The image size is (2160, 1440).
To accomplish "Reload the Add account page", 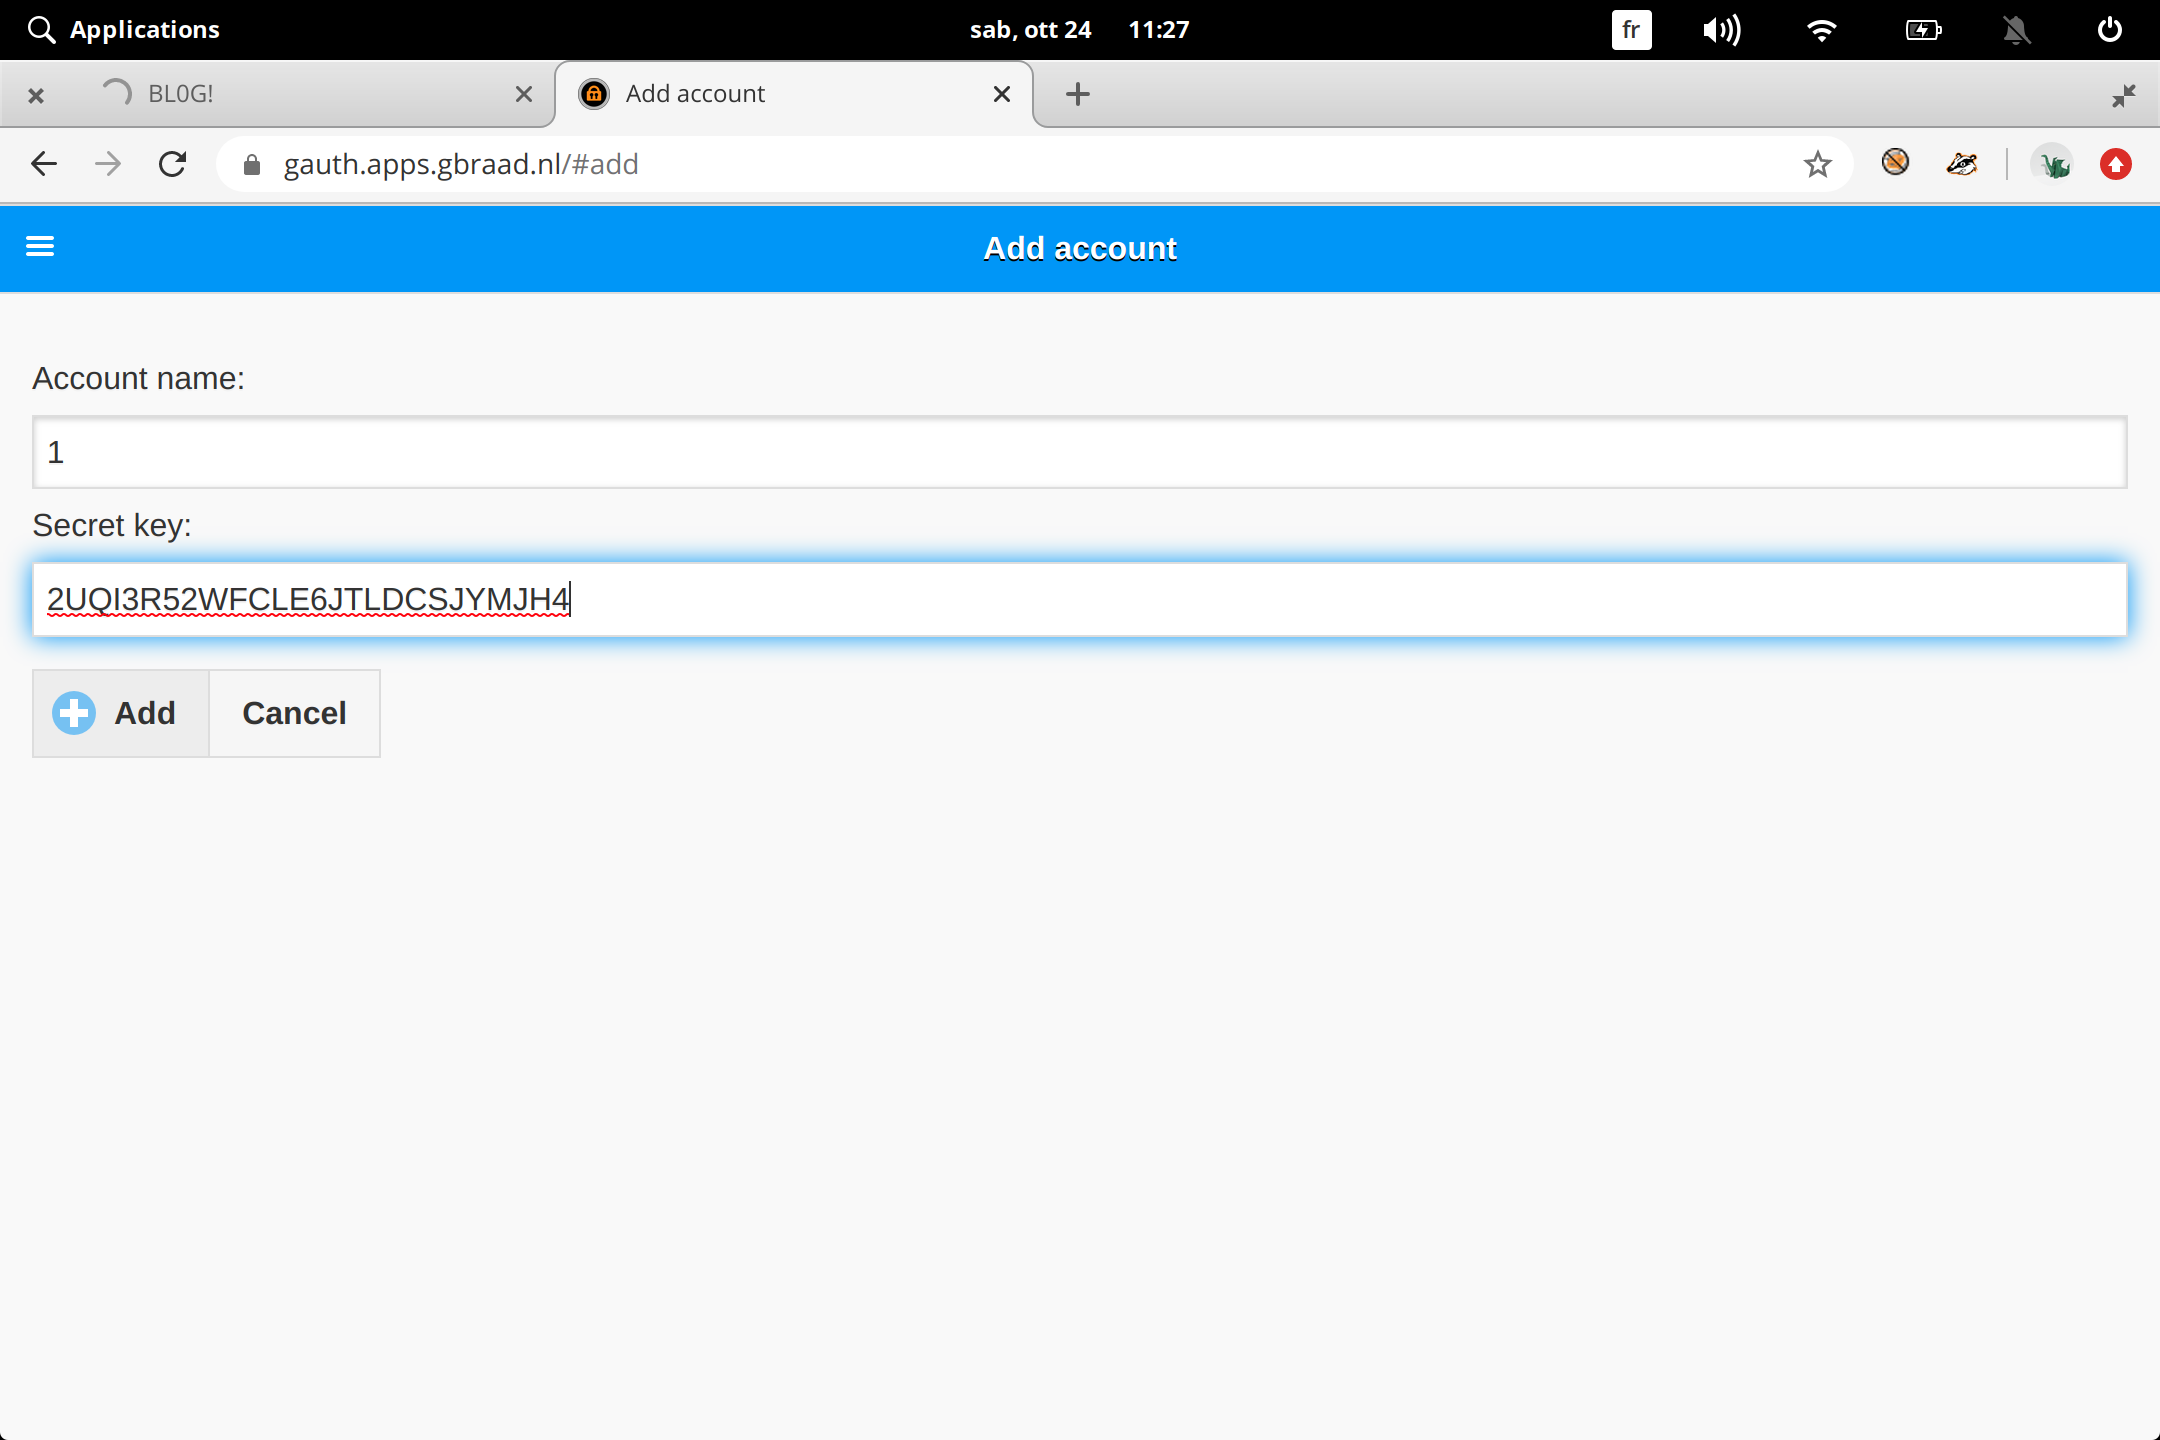I will (x=172, y=163).
